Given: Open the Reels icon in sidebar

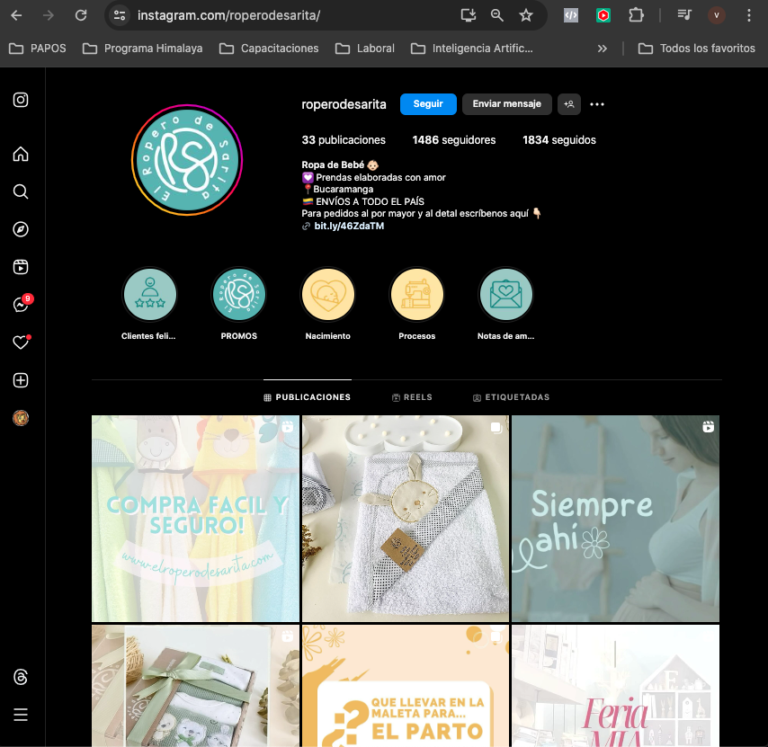Looking at the screenshot, I should coord(20,267).
